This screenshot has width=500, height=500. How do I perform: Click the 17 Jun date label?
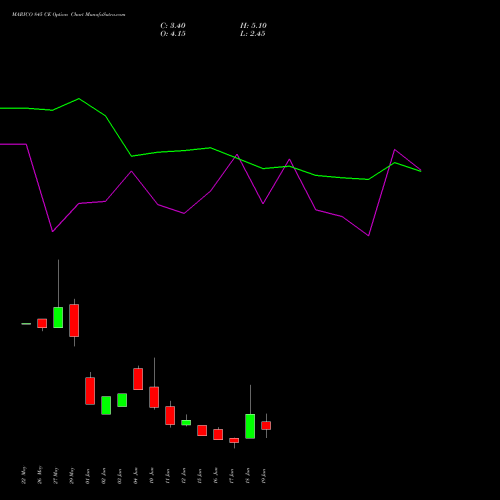pos(232,476)
